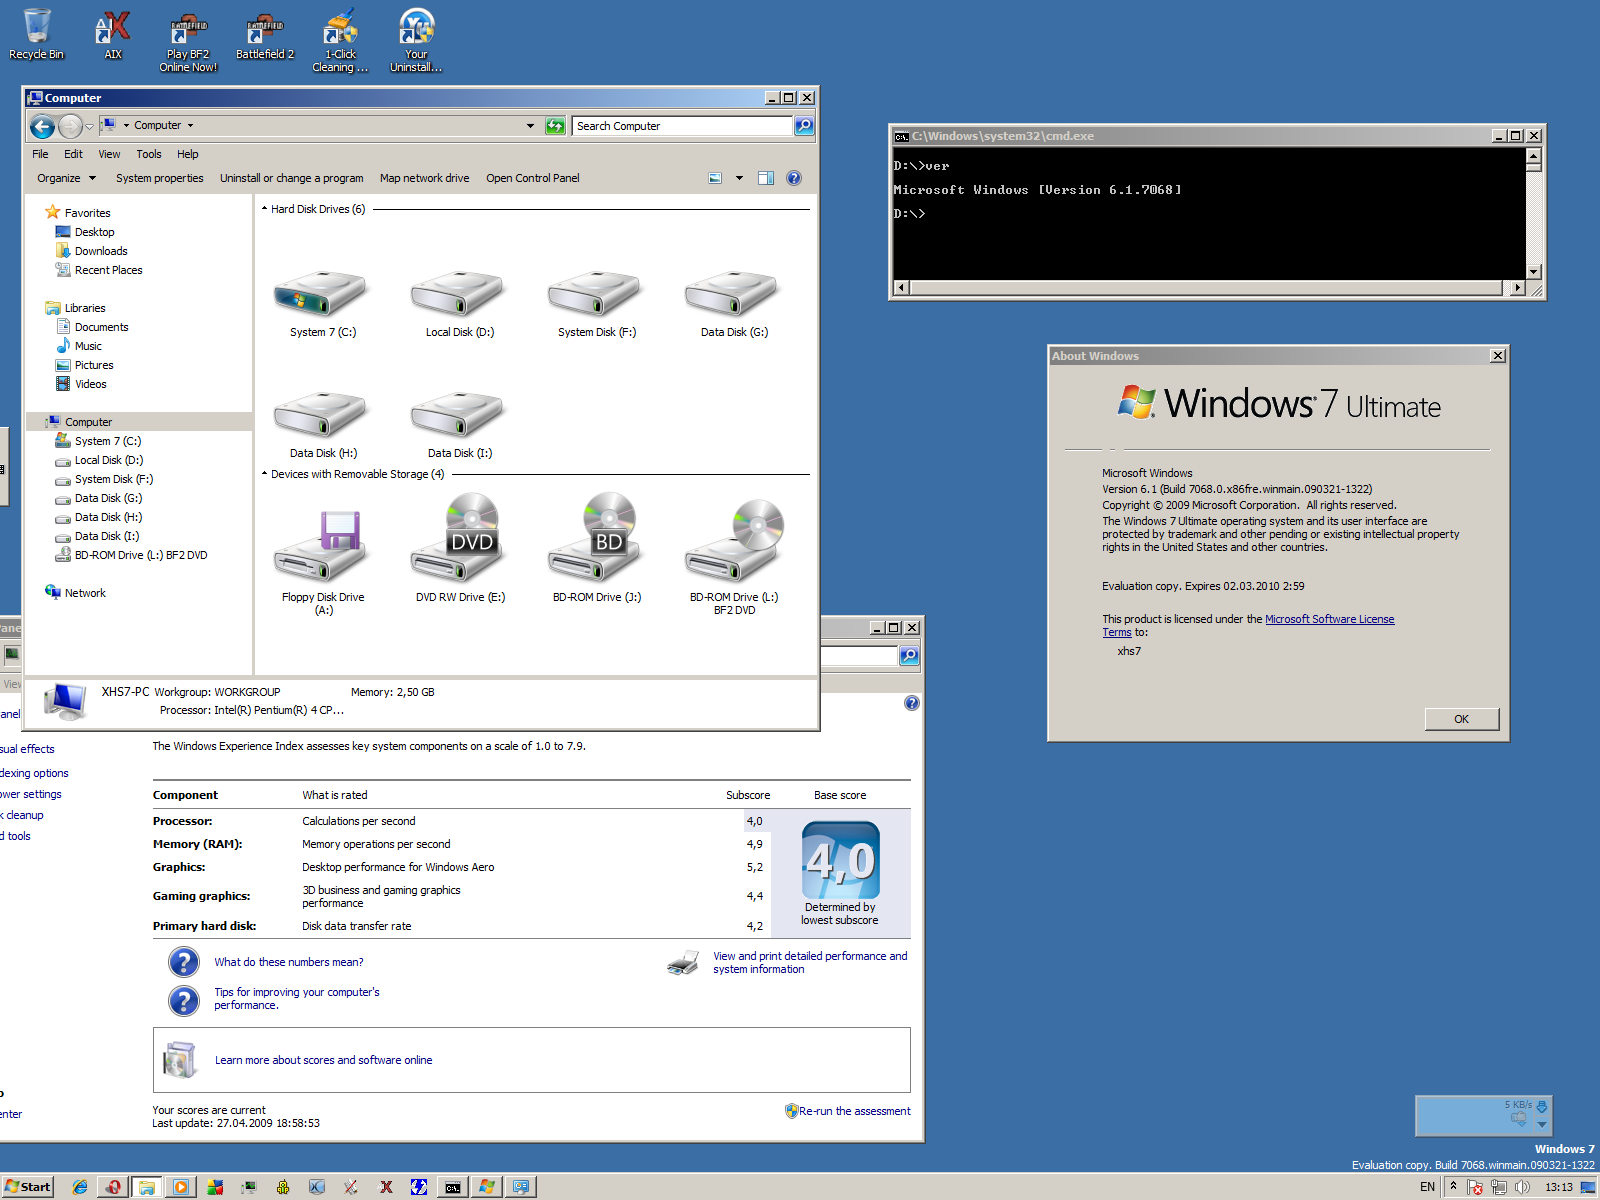Open recent pages dropdown next to Forward button
Image resolution: width=1600 pixels, height=1200 pixels.
[89, 126]
